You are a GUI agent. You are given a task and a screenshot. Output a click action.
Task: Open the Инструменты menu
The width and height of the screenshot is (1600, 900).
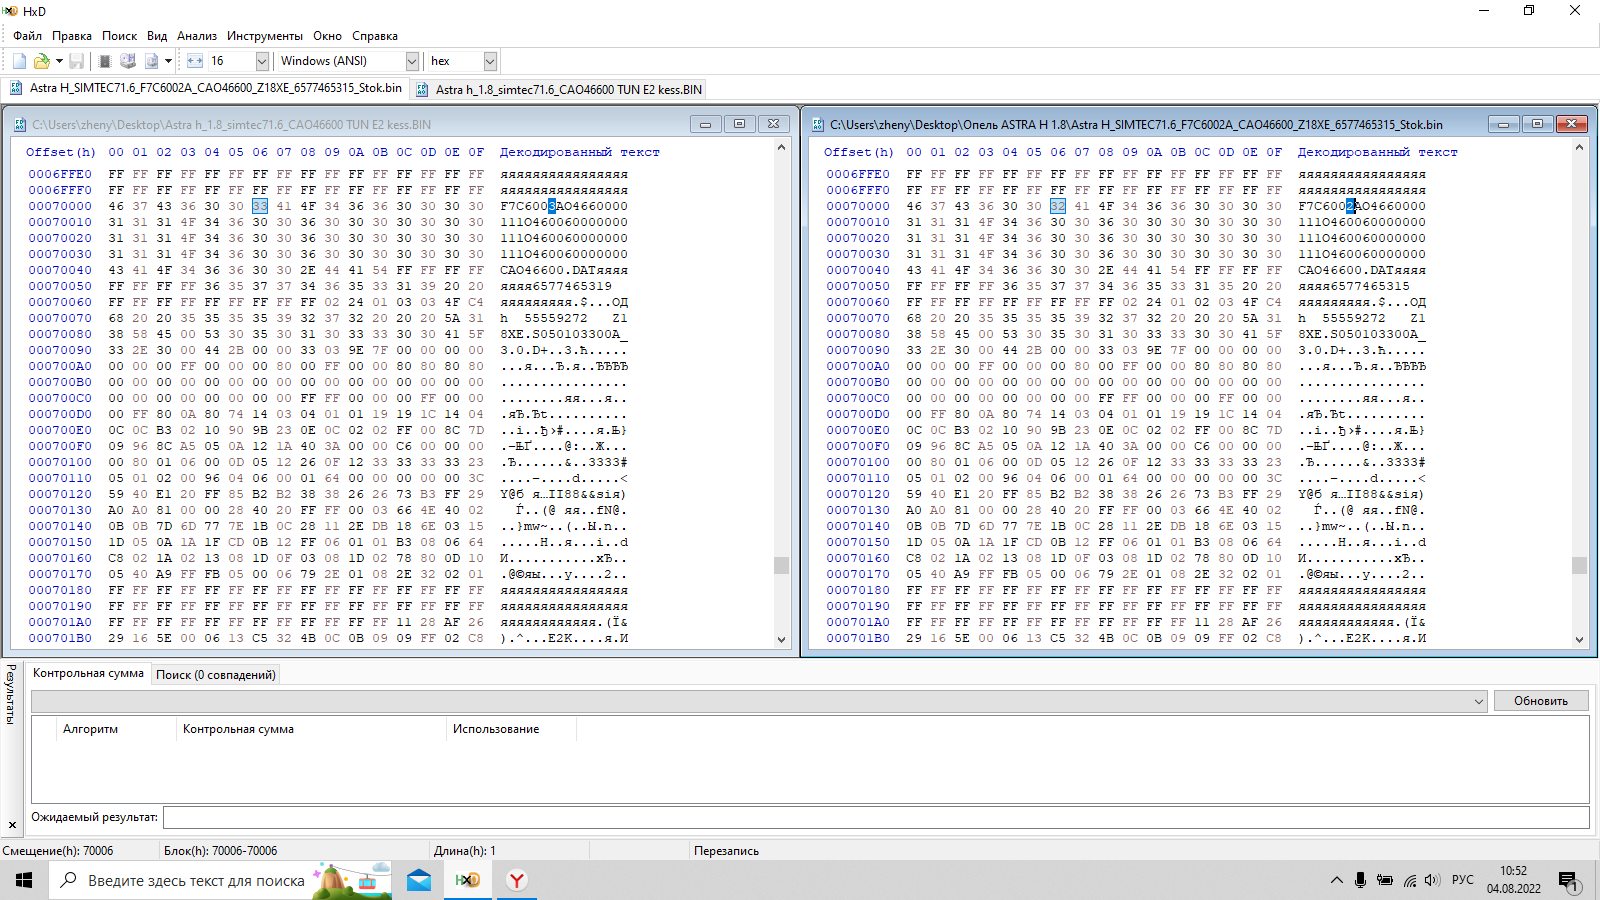265,36
